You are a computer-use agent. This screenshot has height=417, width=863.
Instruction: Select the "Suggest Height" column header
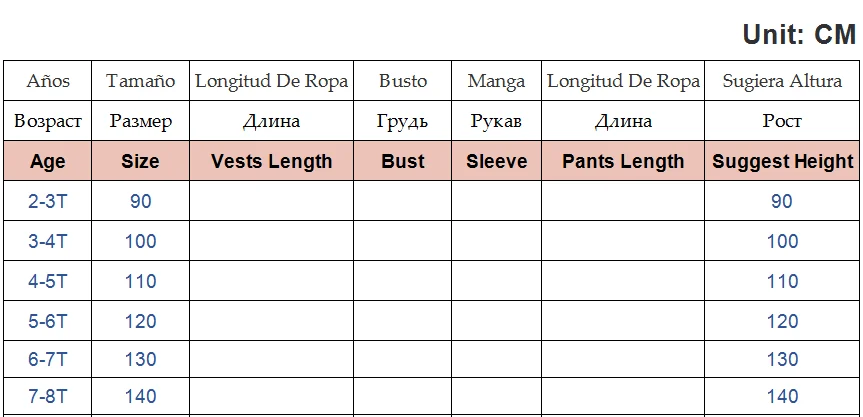tap(782, 161)
